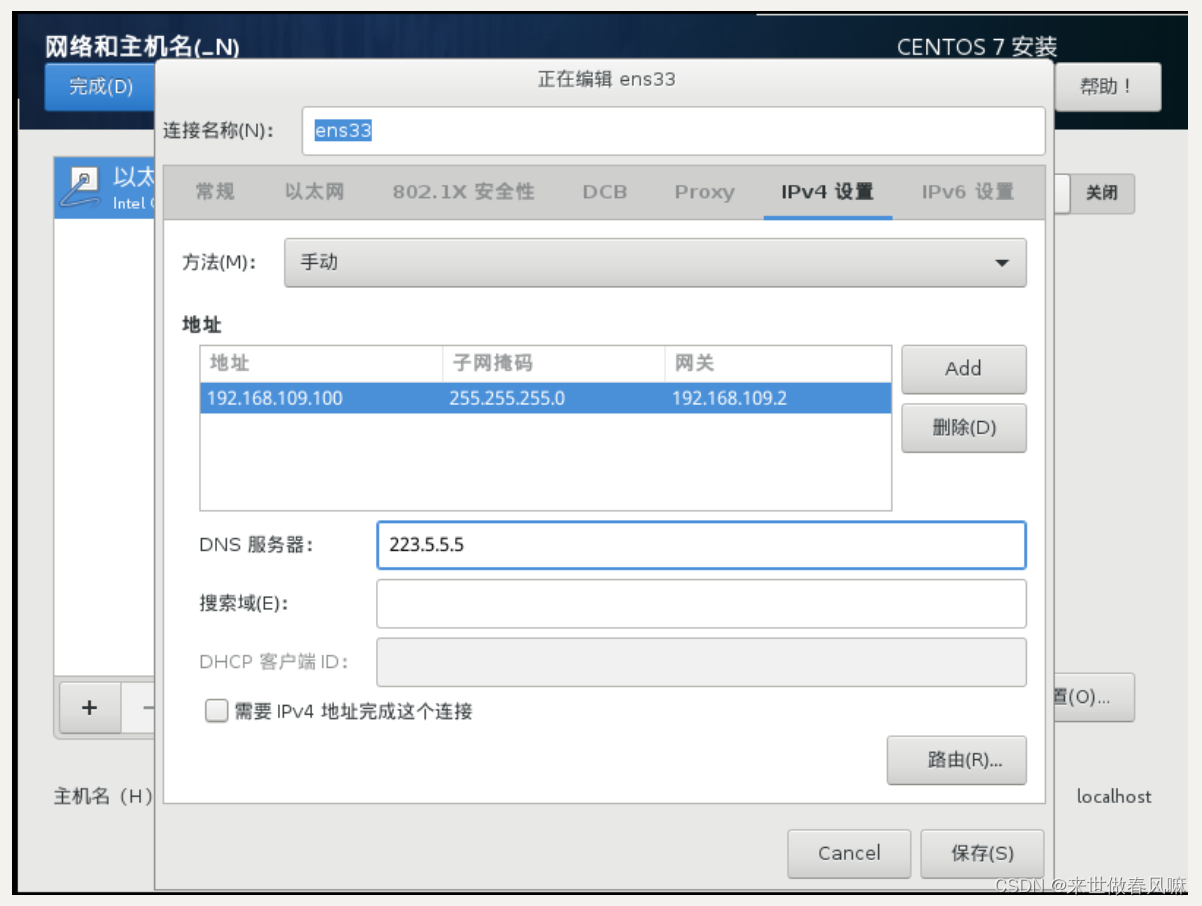This screenshot has width=1202, height=906.
Task: Click the 搜索域(E) input field
Action: click(701, 604)
